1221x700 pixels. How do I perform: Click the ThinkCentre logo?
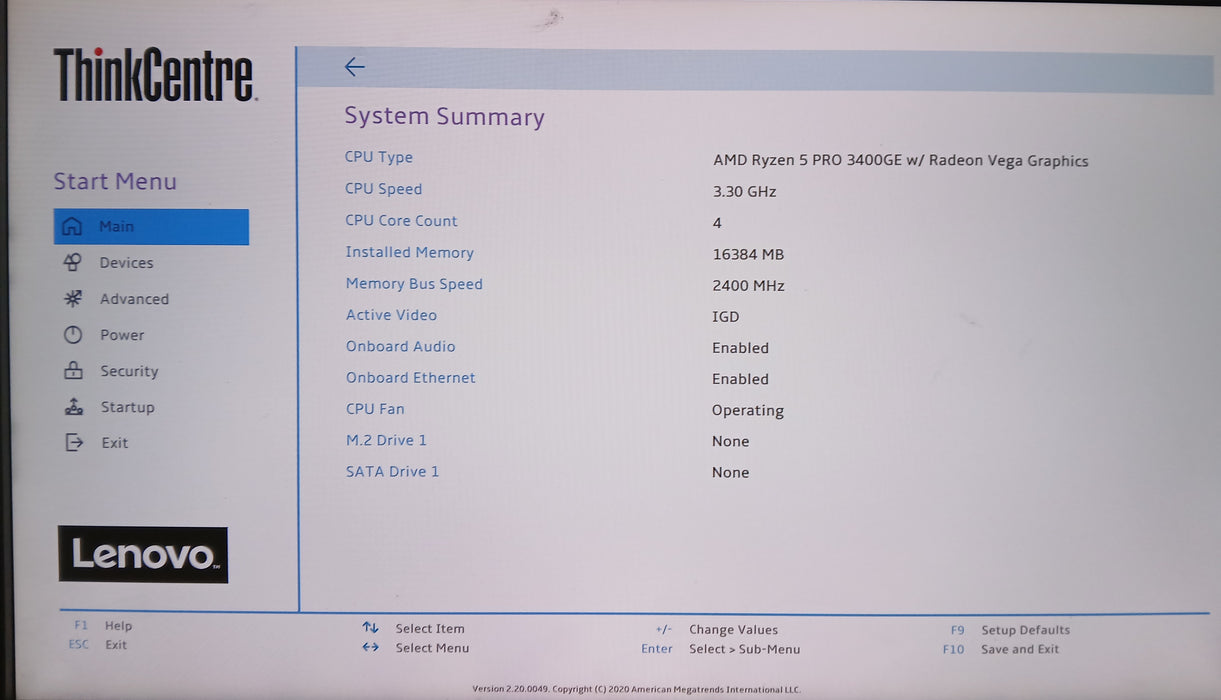[155, 76]
